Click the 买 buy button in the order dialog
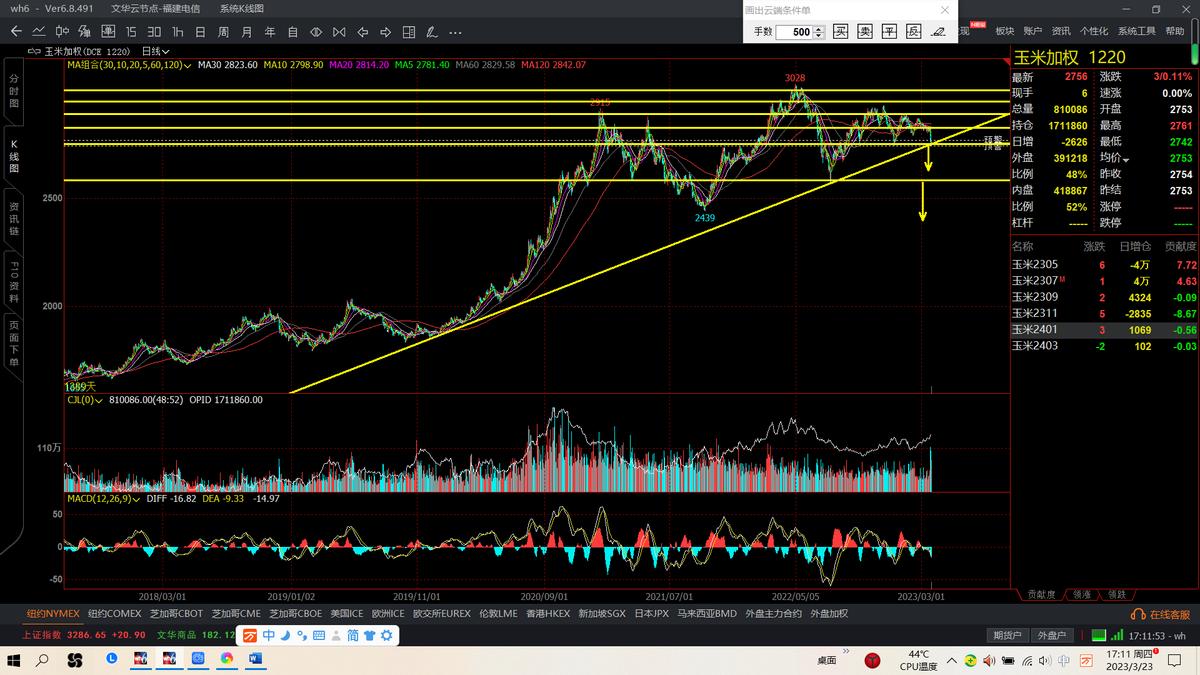This screenshot has width=1200, height=675. coord(841,32)
